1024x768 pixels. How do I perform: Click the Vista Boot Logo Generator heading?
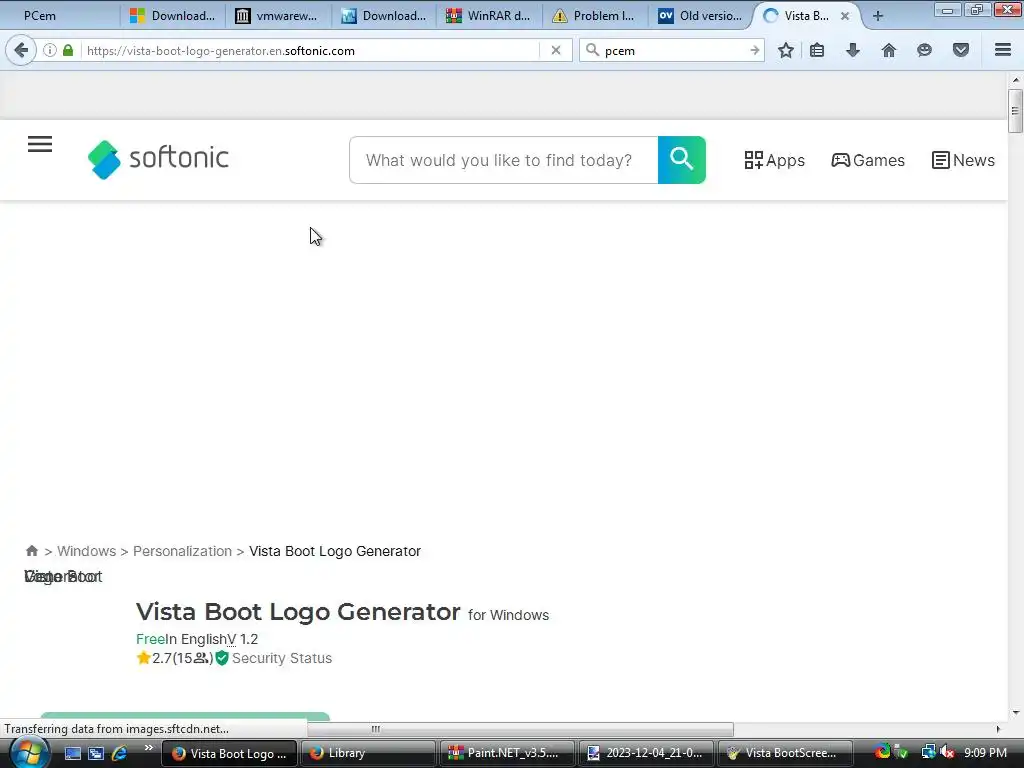[298, 612]
